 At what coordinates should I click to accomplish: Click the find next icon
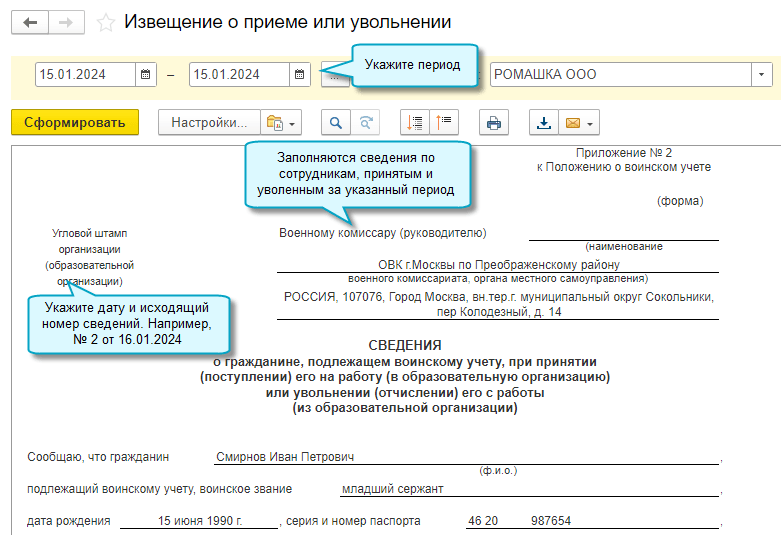coord(366,123)
